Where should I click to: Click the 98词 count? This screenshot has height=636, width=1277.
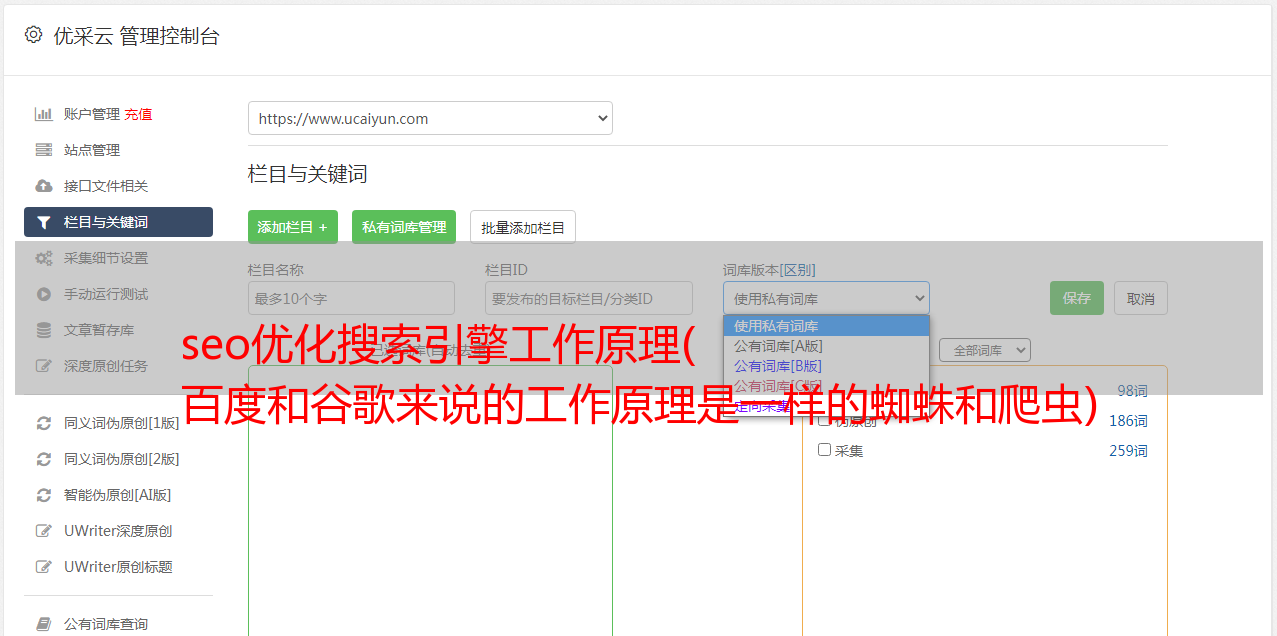click(1132, 390)
